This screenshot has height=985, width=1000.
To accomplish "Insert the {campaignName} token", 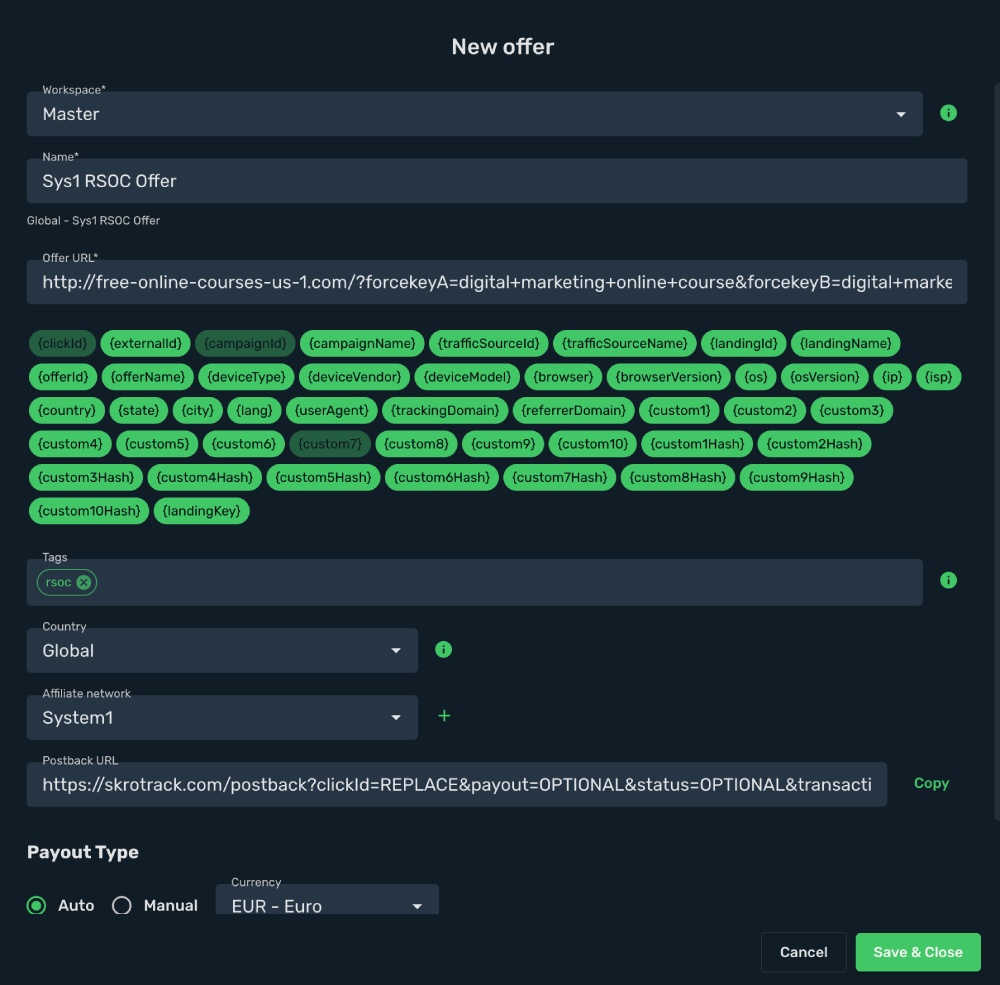I will coord(362,343).
